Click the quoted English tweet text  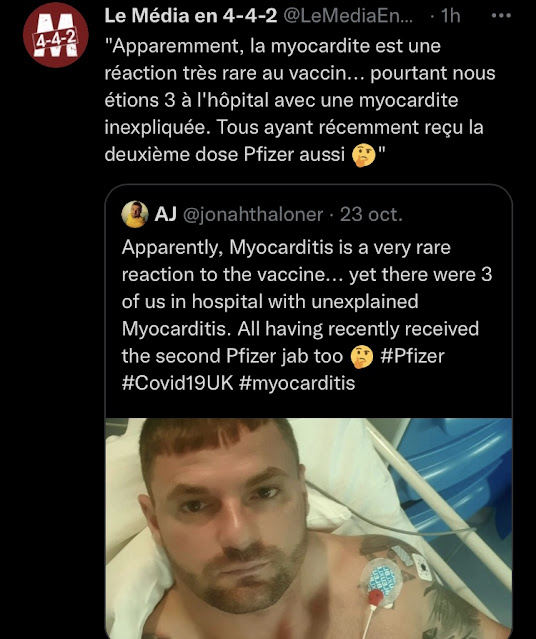click(x=307, y=315)
